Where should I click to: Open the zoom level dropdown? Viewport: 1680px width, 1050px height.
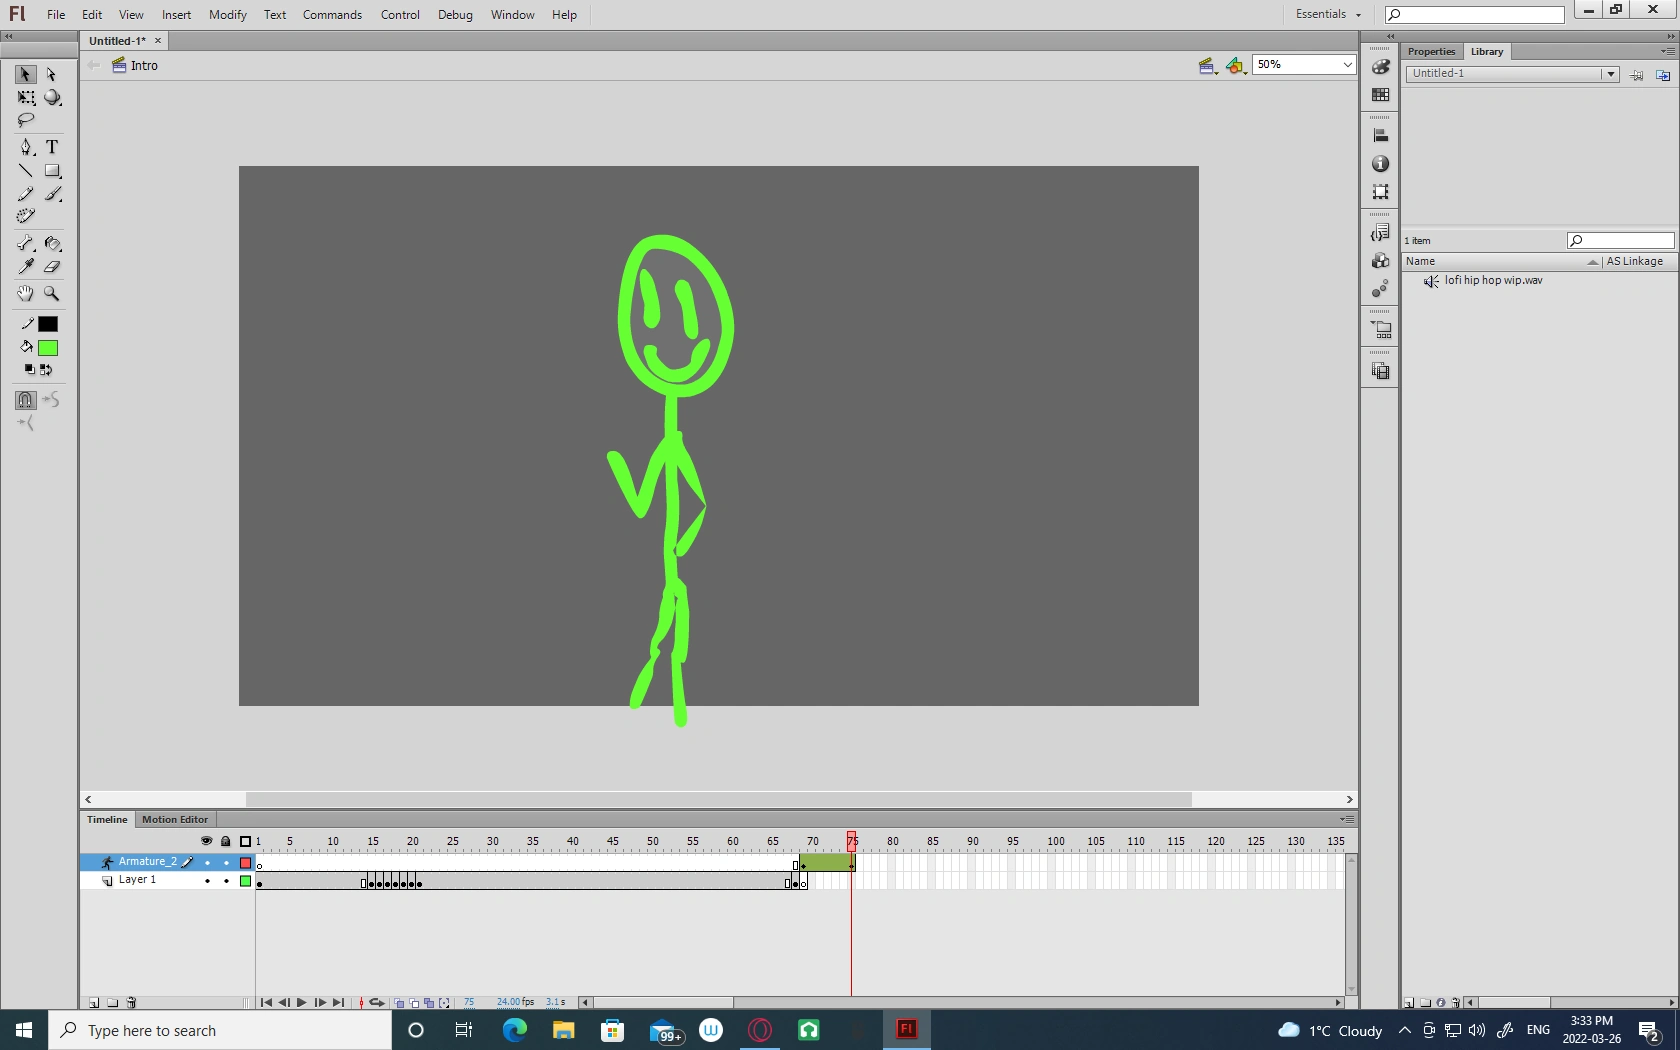(1346, 64)
